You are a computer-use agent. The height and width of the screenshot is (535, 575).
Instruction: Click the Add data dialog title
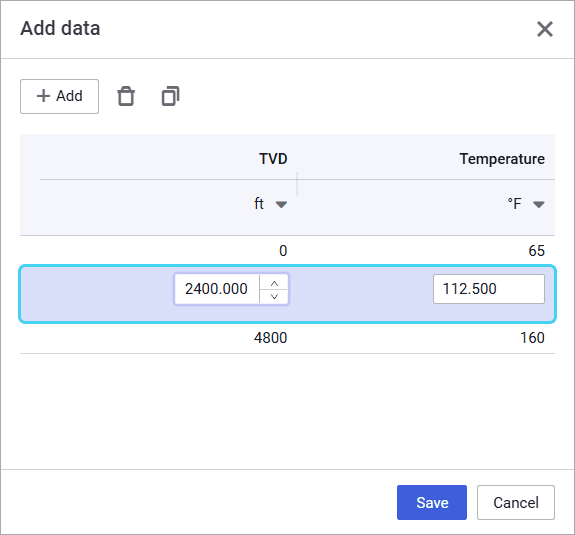[60, 28]
